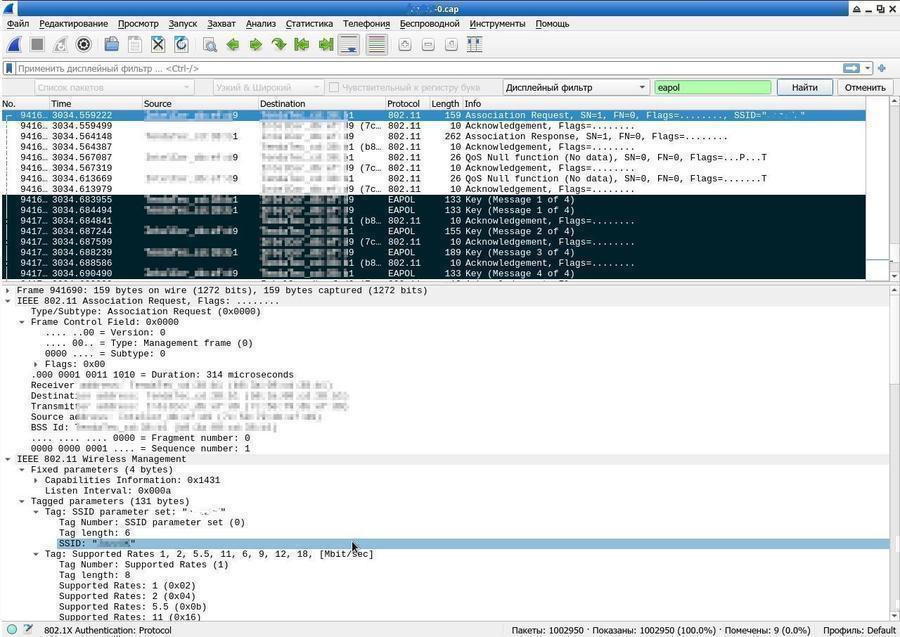Sort packets by the Time column header

tap(95, 104)
